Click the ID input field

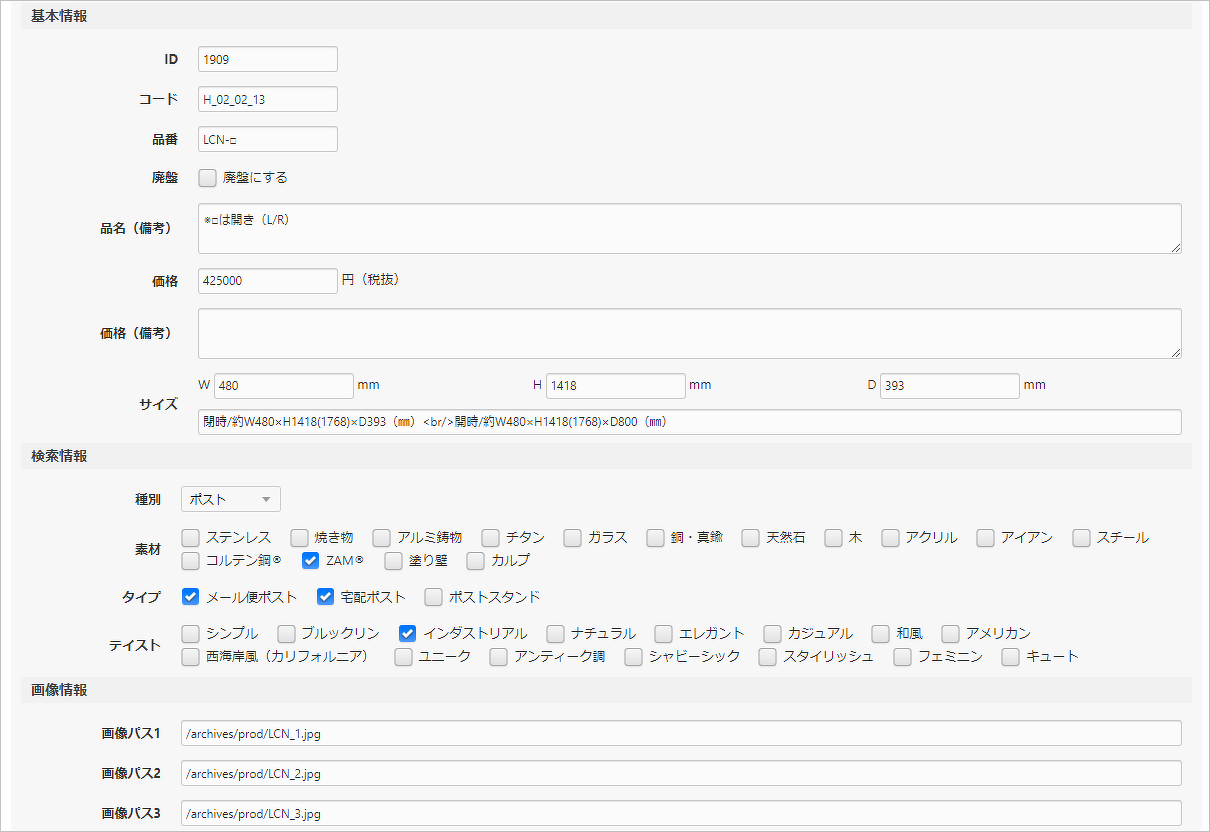267,59
